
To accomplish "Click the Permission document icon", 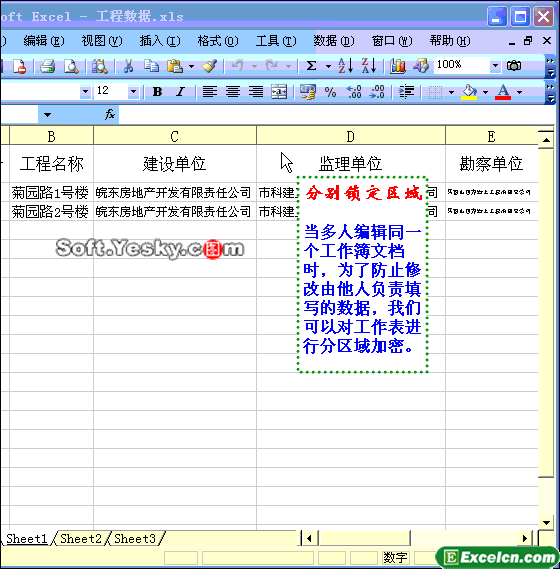I will 19,66.
